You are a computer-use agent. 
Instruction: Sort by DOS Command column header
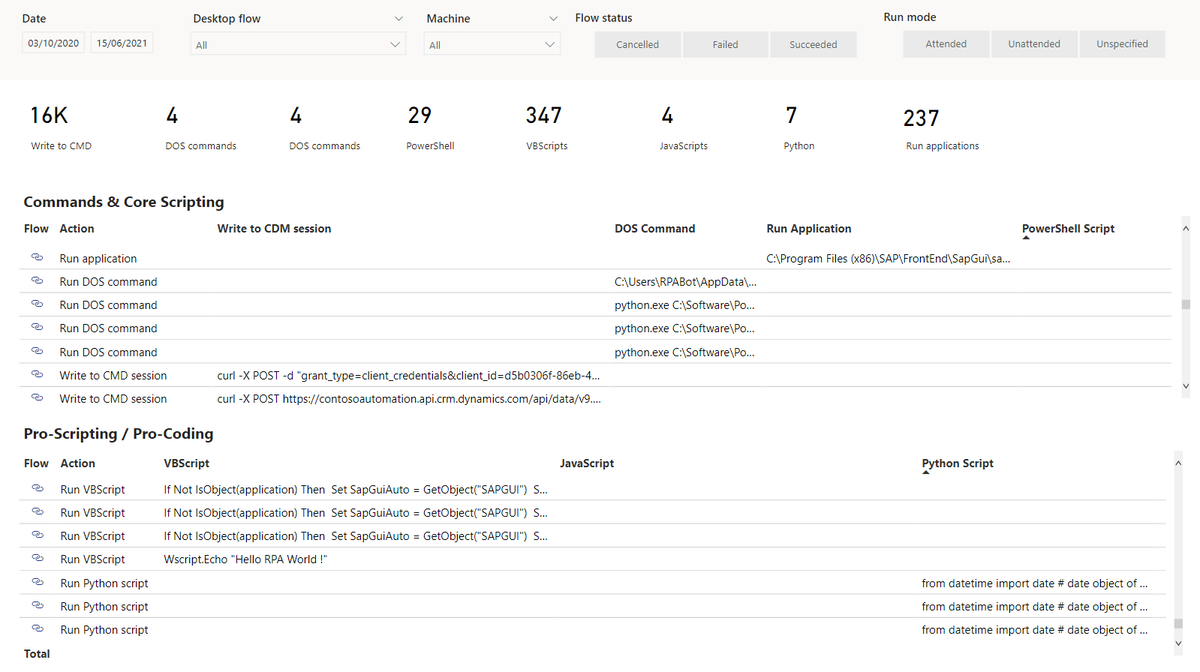pyautogui.click(x=655, y=228)
